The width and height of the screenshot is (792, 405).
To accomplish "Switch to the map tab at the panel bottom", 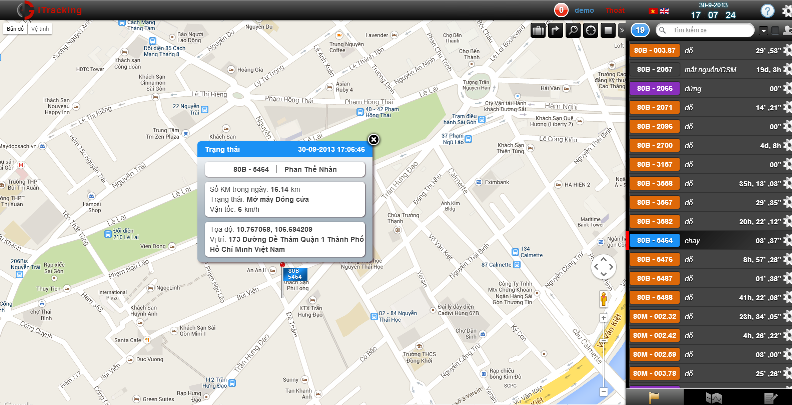I will 713,397.
